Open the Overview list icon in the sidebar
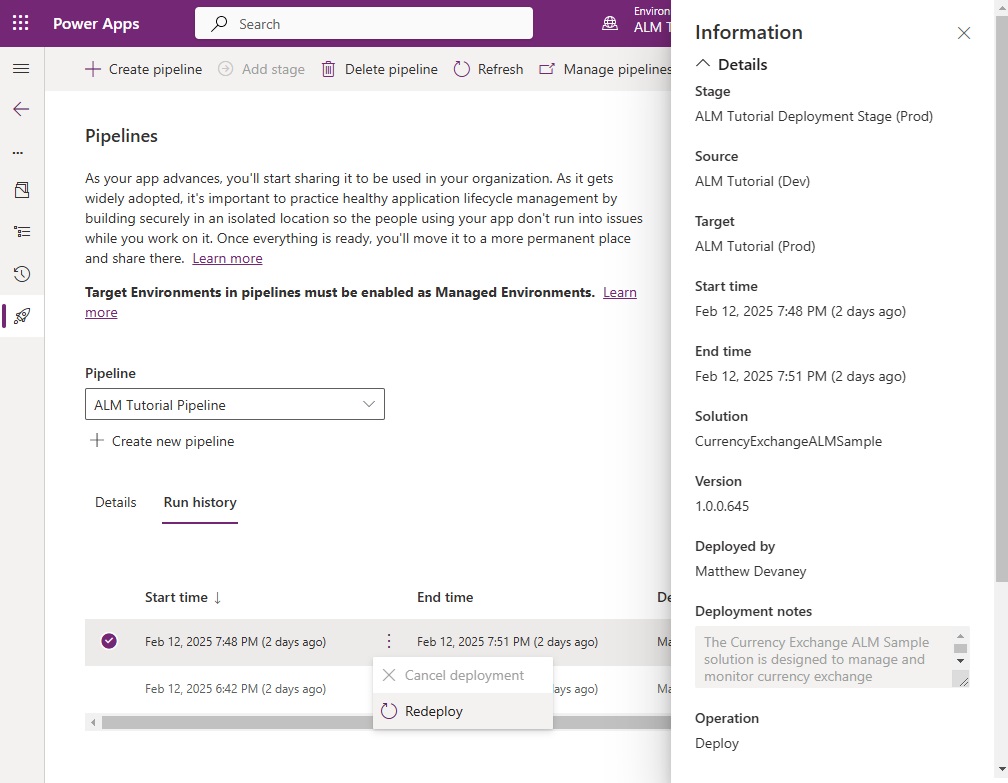1008x783 pixels. (x=22, y=232)
